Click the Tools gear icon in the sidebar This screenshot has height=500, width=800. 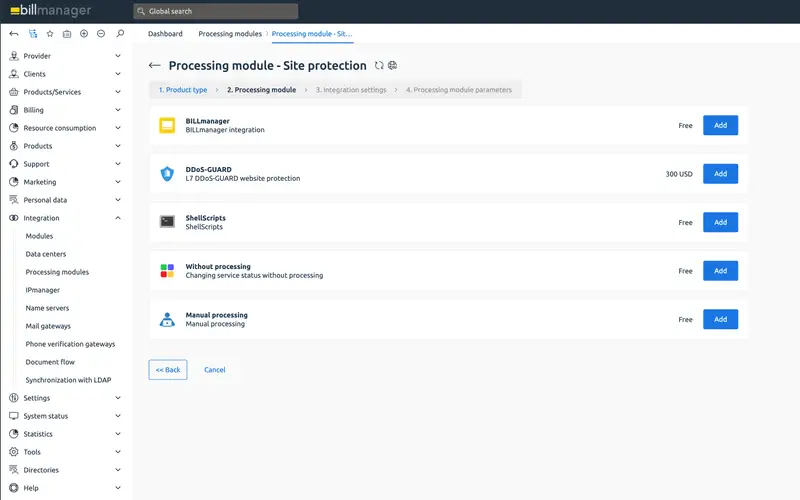(x=14, y=452)
